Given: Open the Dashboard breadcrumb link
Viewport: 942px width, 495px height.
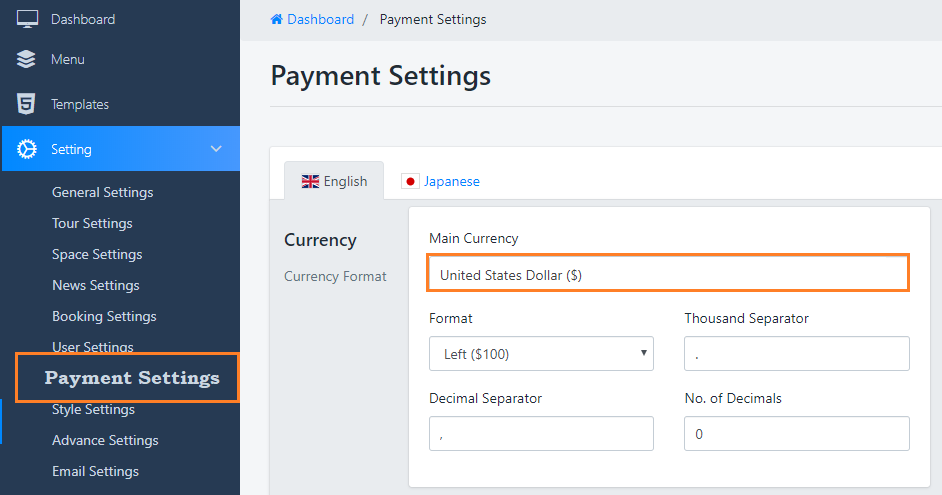Looking at the screenshot, I should pyautogui.click(x=320, y=20).
